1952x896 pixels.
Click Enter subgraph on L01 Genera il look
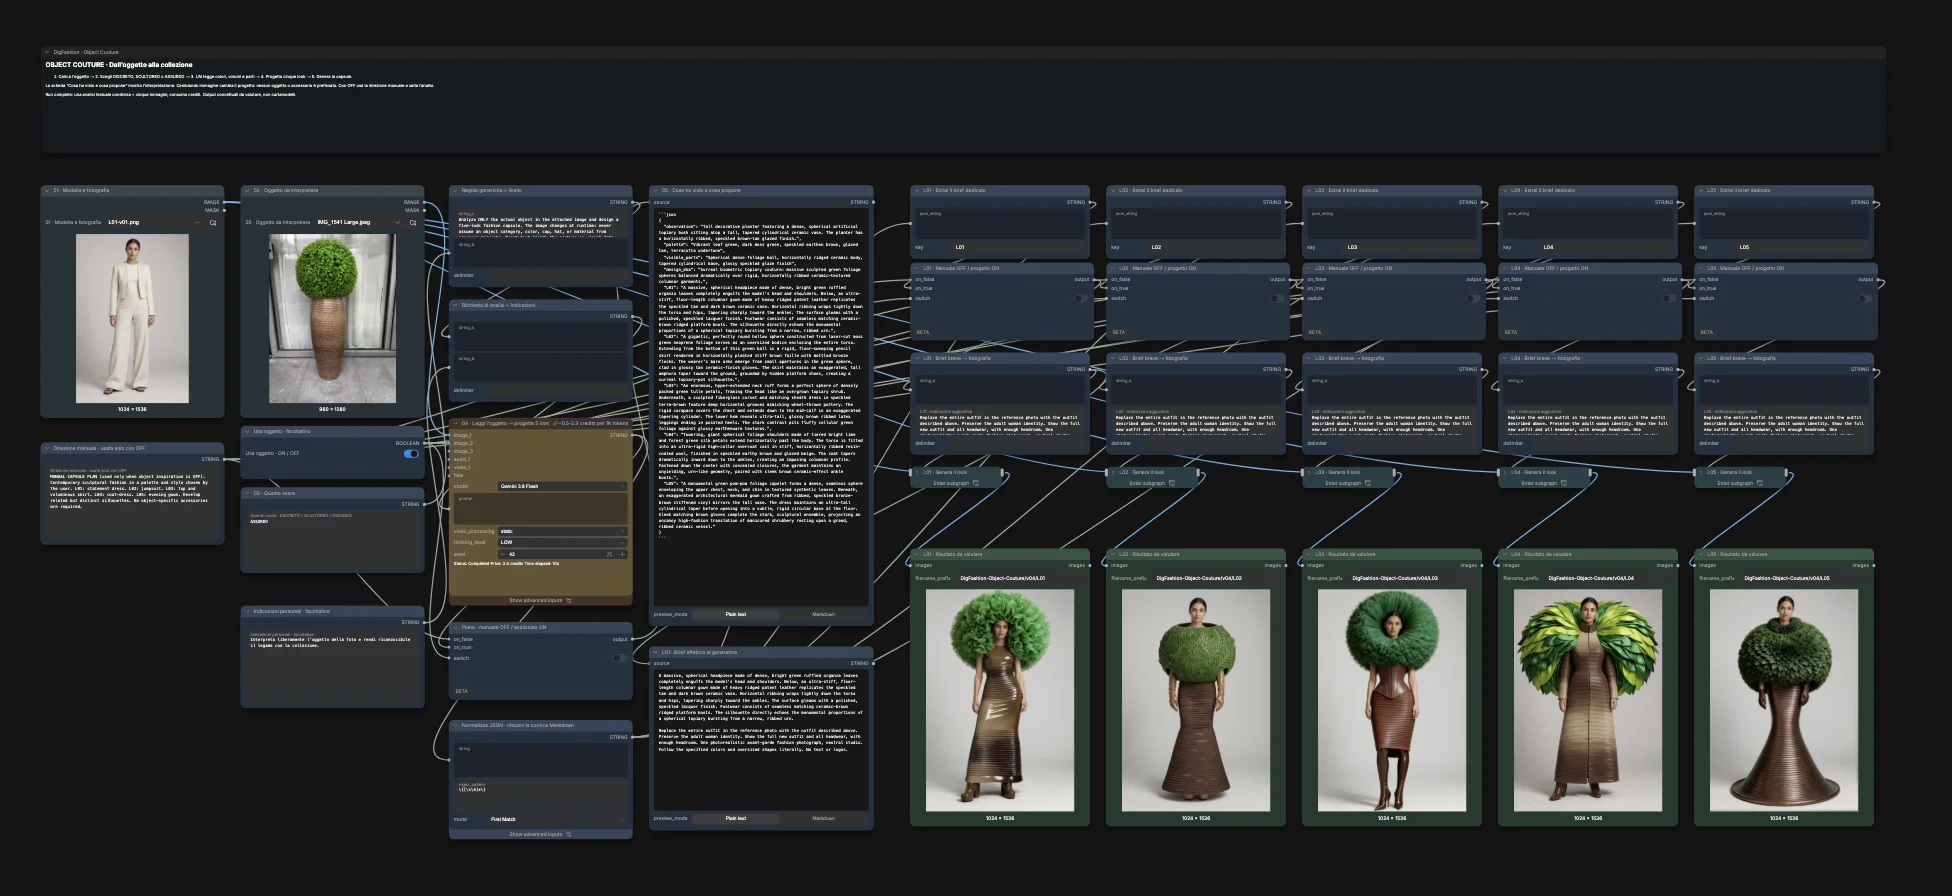(956, 483)
